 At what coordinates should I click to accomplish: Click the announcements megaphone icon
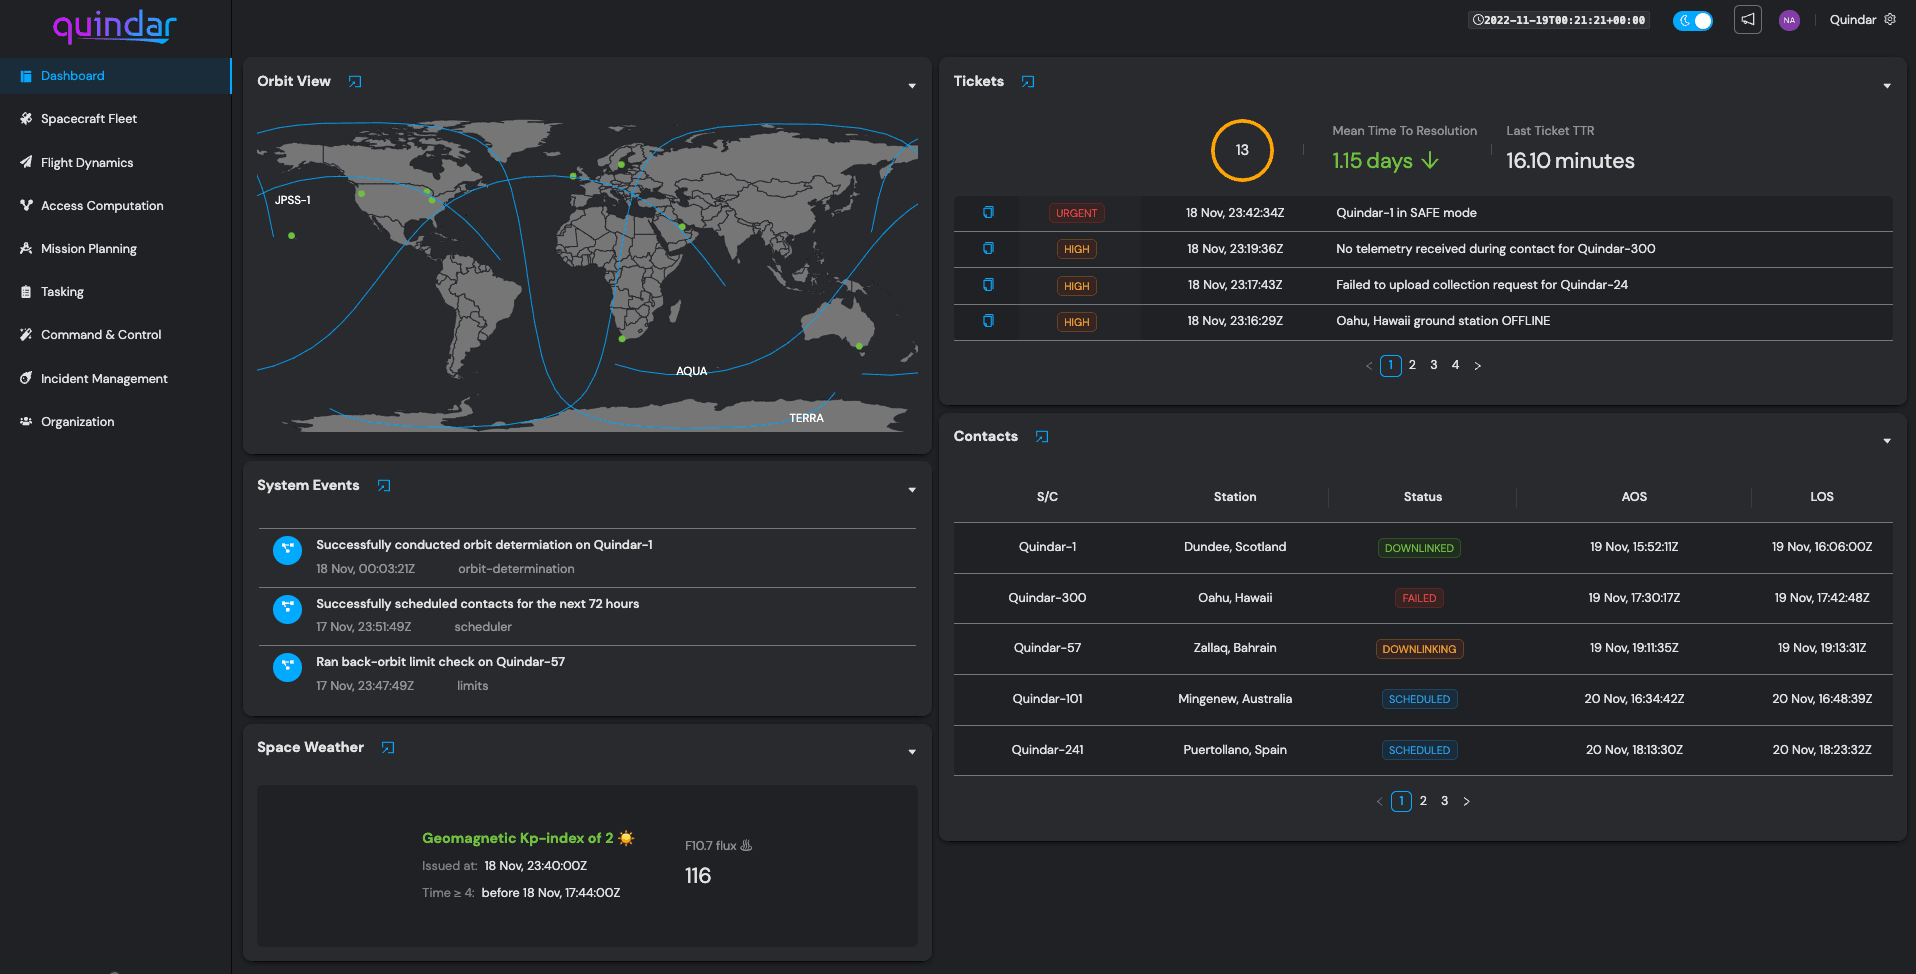1747,20
